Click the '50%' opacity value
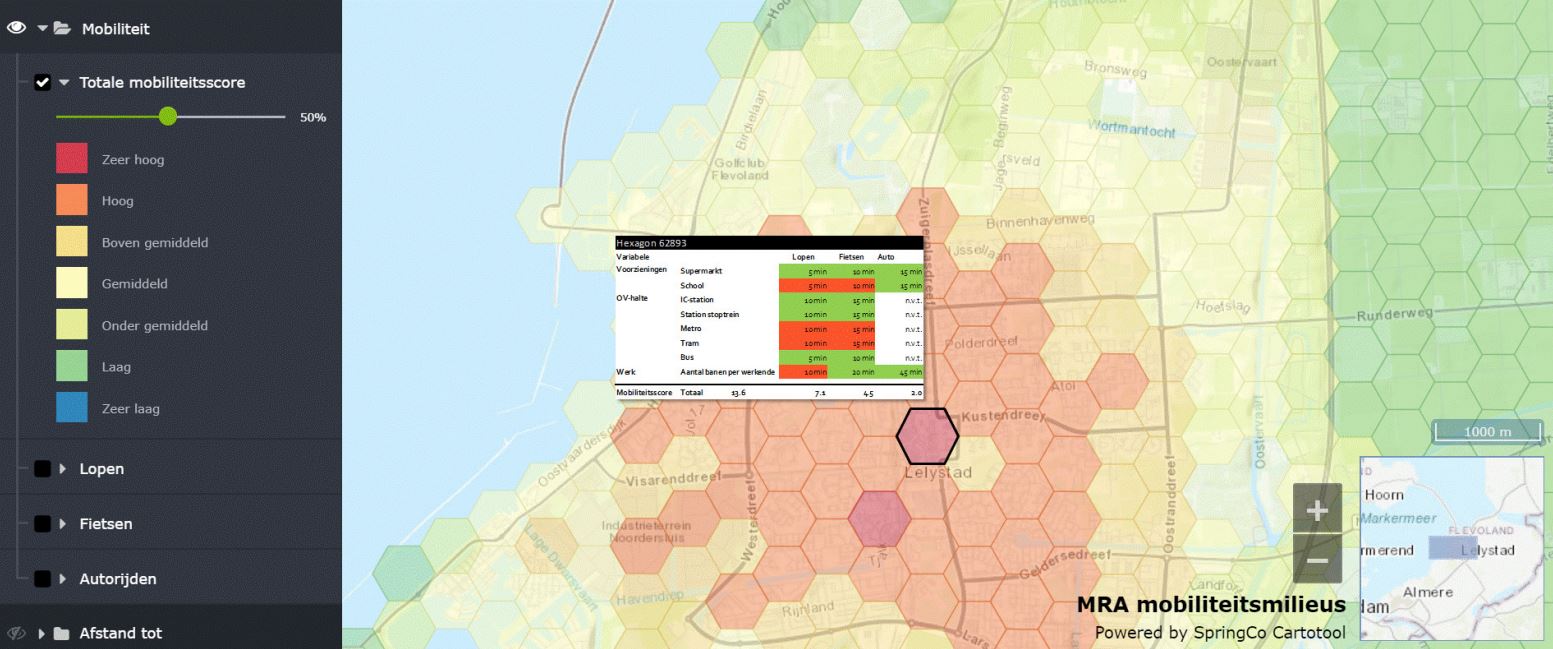Screen dimensions: 1553x649 click(x=313, y=117)
